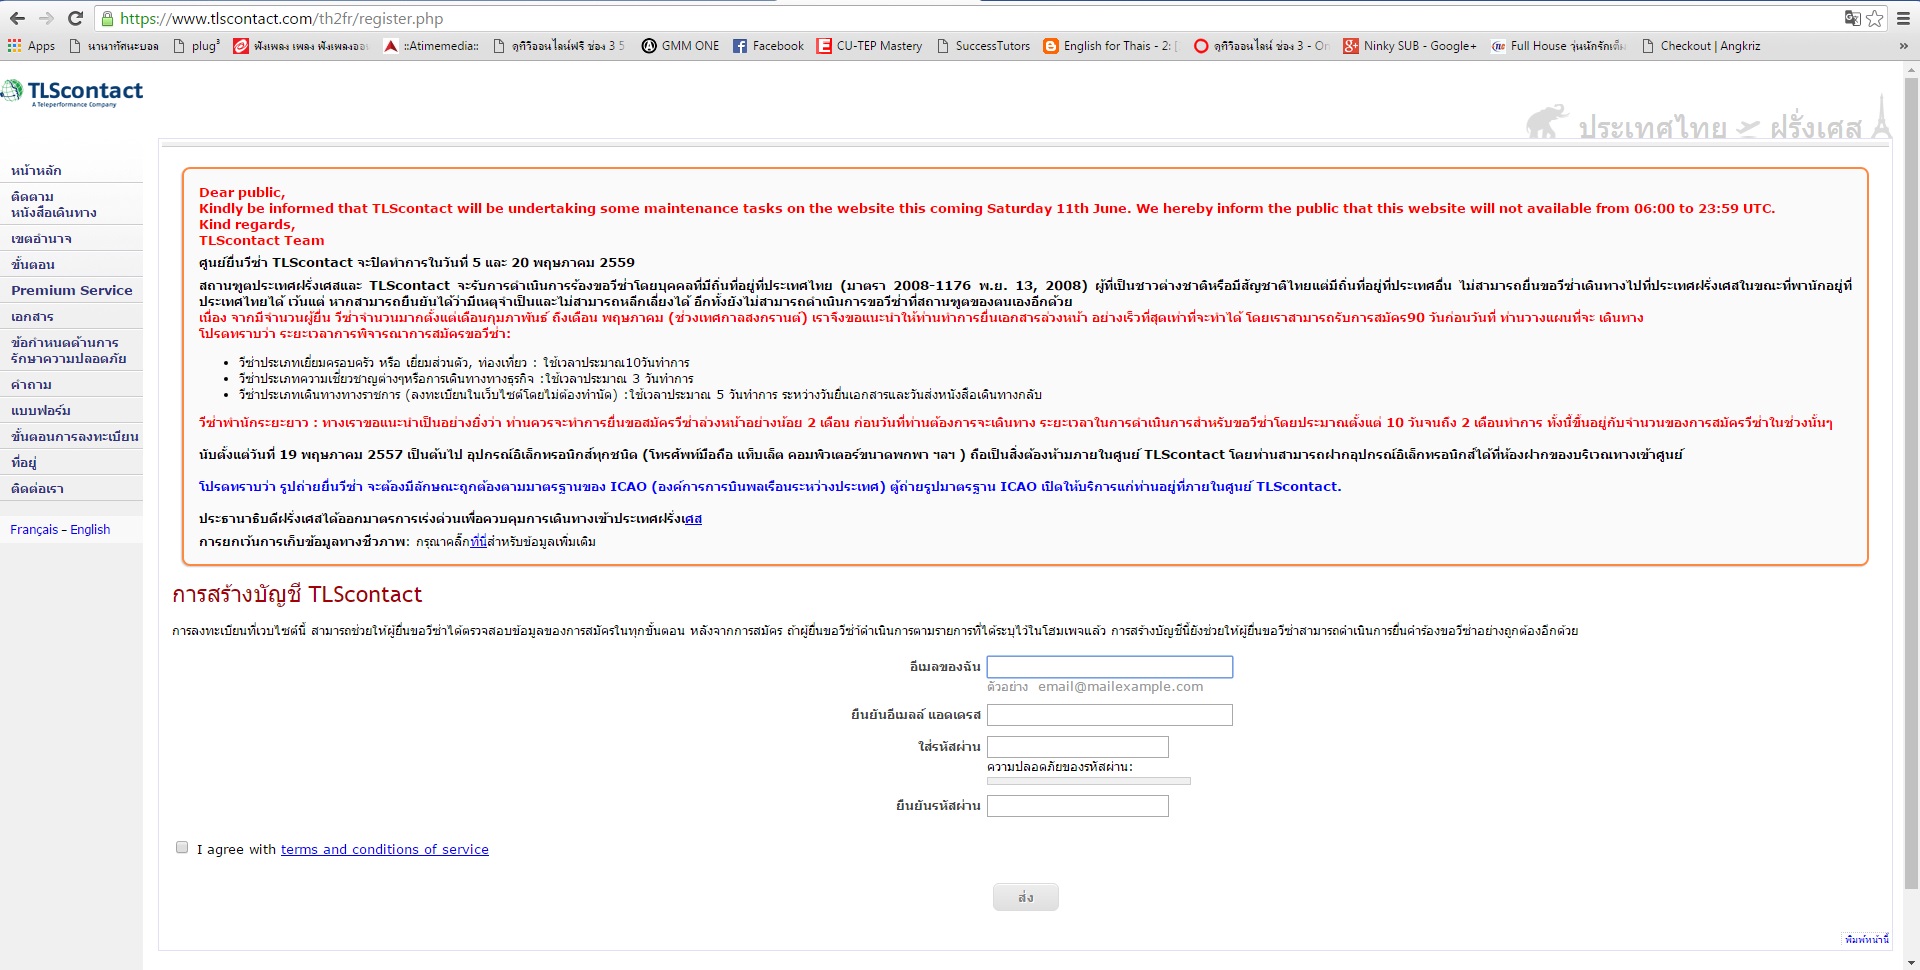The height and width of the screenshot is (970, 1920).
Task: Open the Full House bookmark
Action: click(x=1558, y=46)
